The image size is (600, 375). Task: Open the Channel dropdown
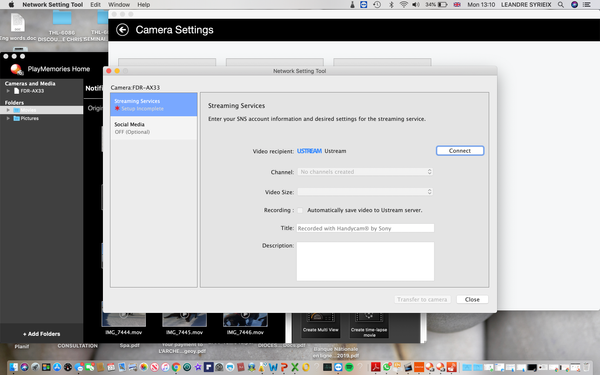365,172
